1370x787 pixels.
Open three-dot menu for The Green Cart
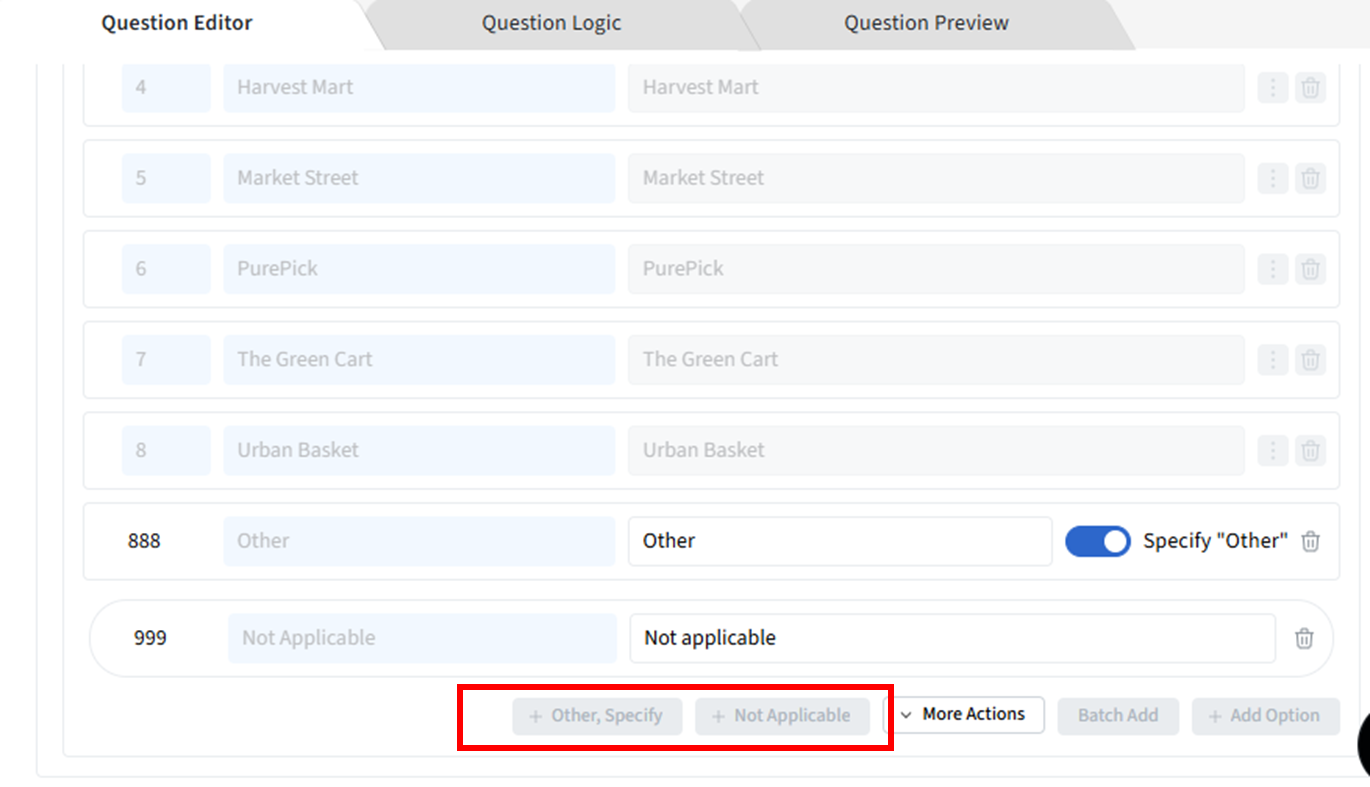(1272, 360)
